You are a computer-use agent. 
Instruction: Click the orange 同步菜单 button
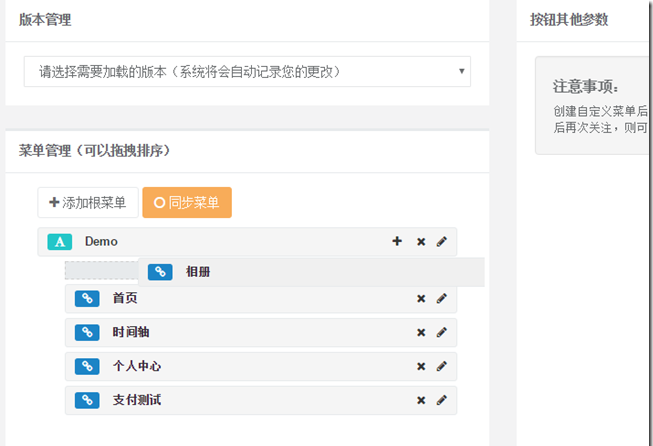coord(187,202)
